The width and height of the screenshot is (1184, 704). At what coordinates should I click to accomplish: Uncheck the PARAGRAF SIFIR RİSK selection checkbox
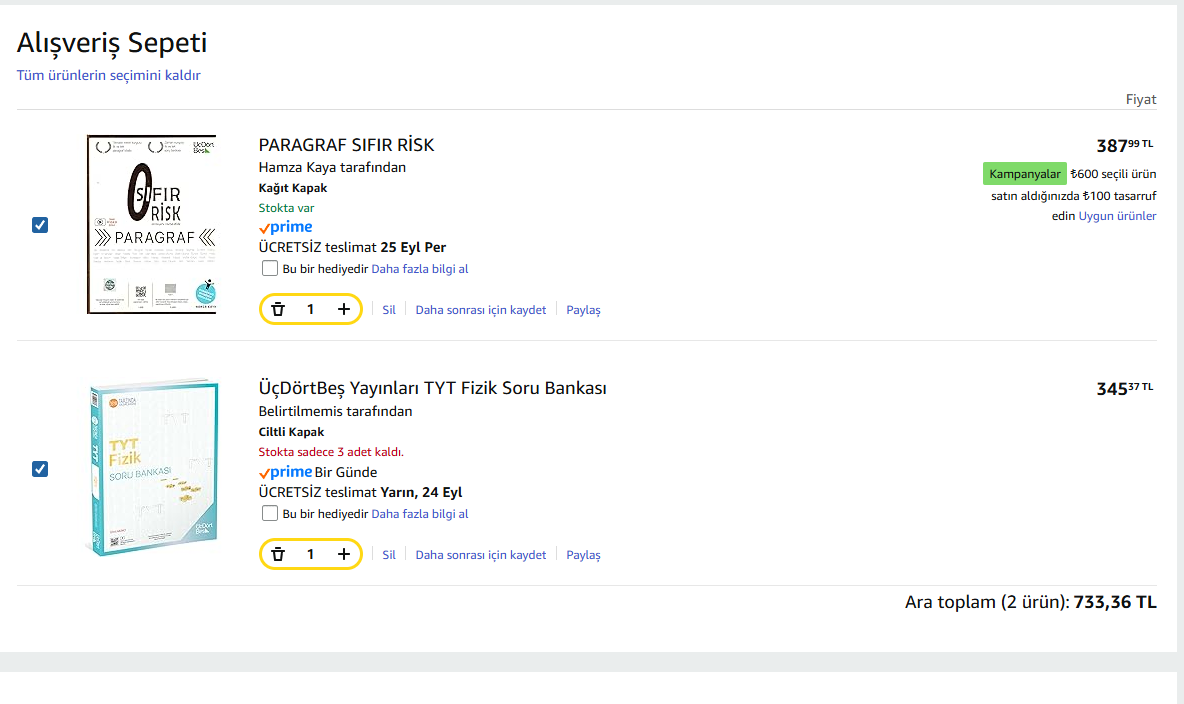point(40,225)
